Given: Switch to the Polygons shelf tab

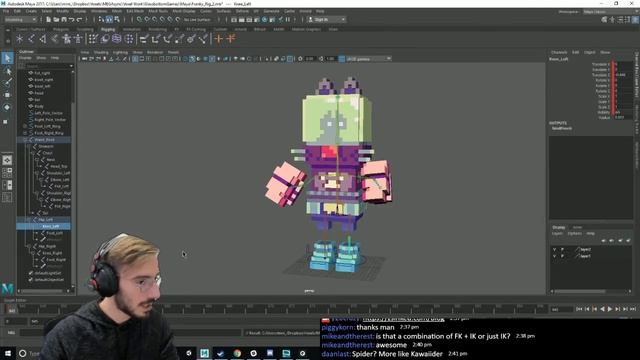Looking at the screenshot, I should 60,29.
